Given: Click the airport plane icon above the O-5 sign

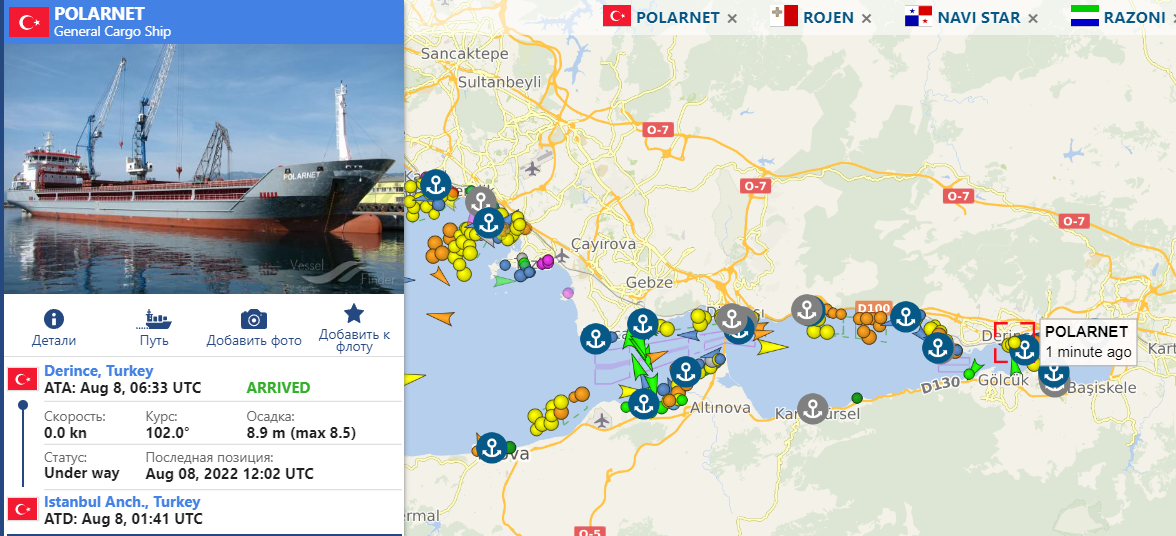Looking at the screenshot, I should coord(602,421).
